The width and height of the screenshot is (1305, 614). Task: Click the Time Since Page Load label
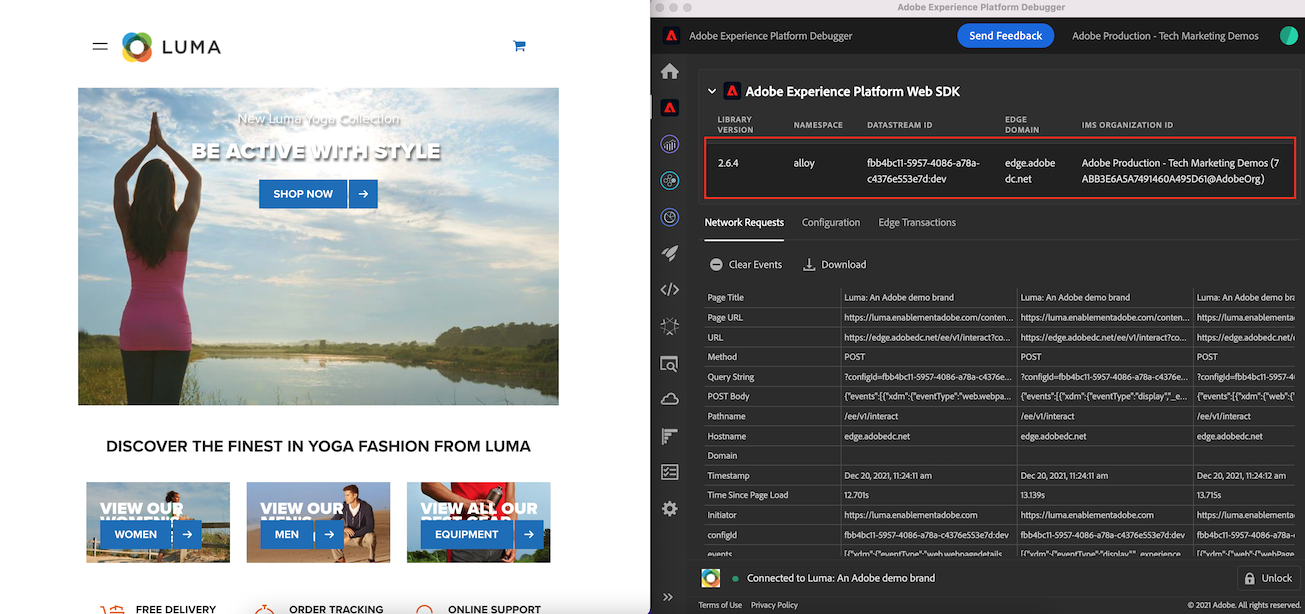[x=748, y=495]
